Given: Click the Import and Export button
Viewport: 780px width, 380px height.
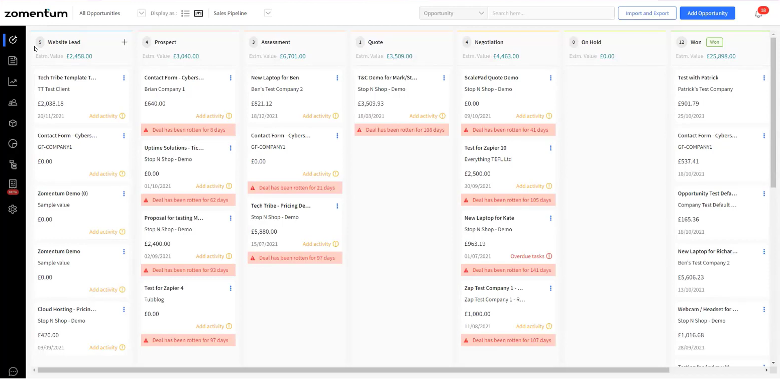Looking at the screenshot, I should tap(647, 13).
